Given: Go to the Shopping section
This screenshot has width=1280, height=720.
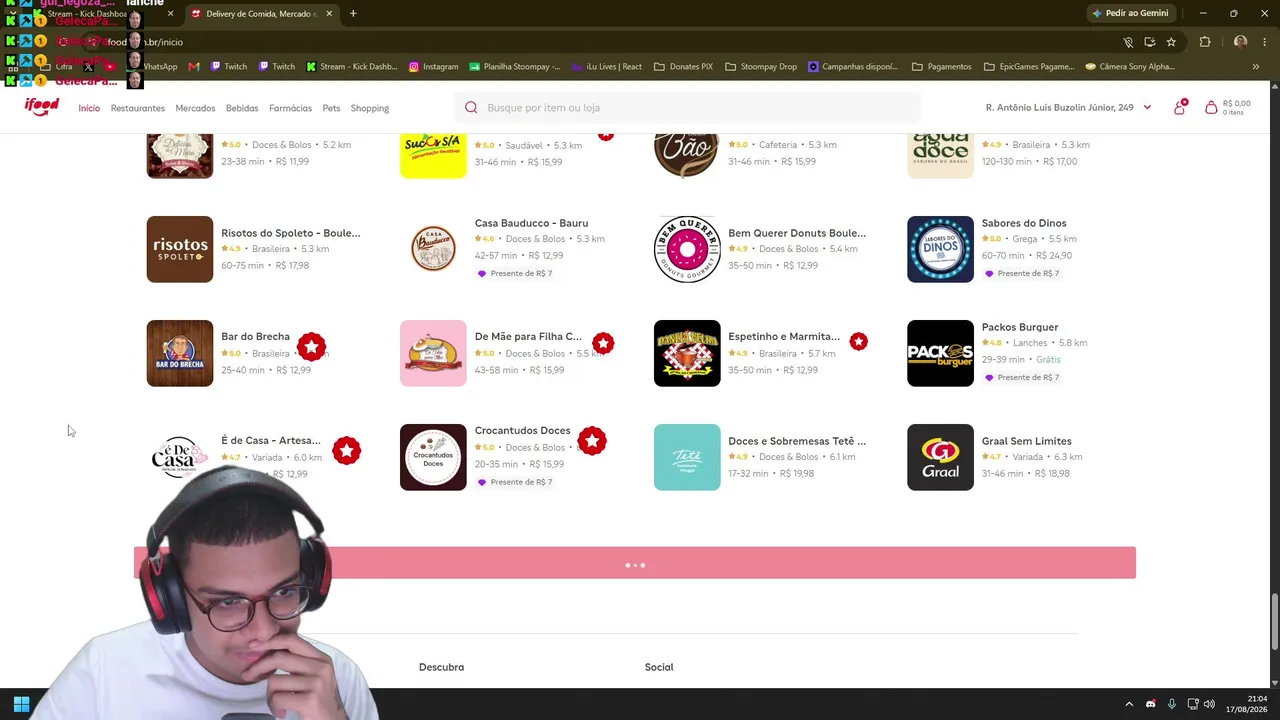Looking at the screenshot, I should (370, 108).
